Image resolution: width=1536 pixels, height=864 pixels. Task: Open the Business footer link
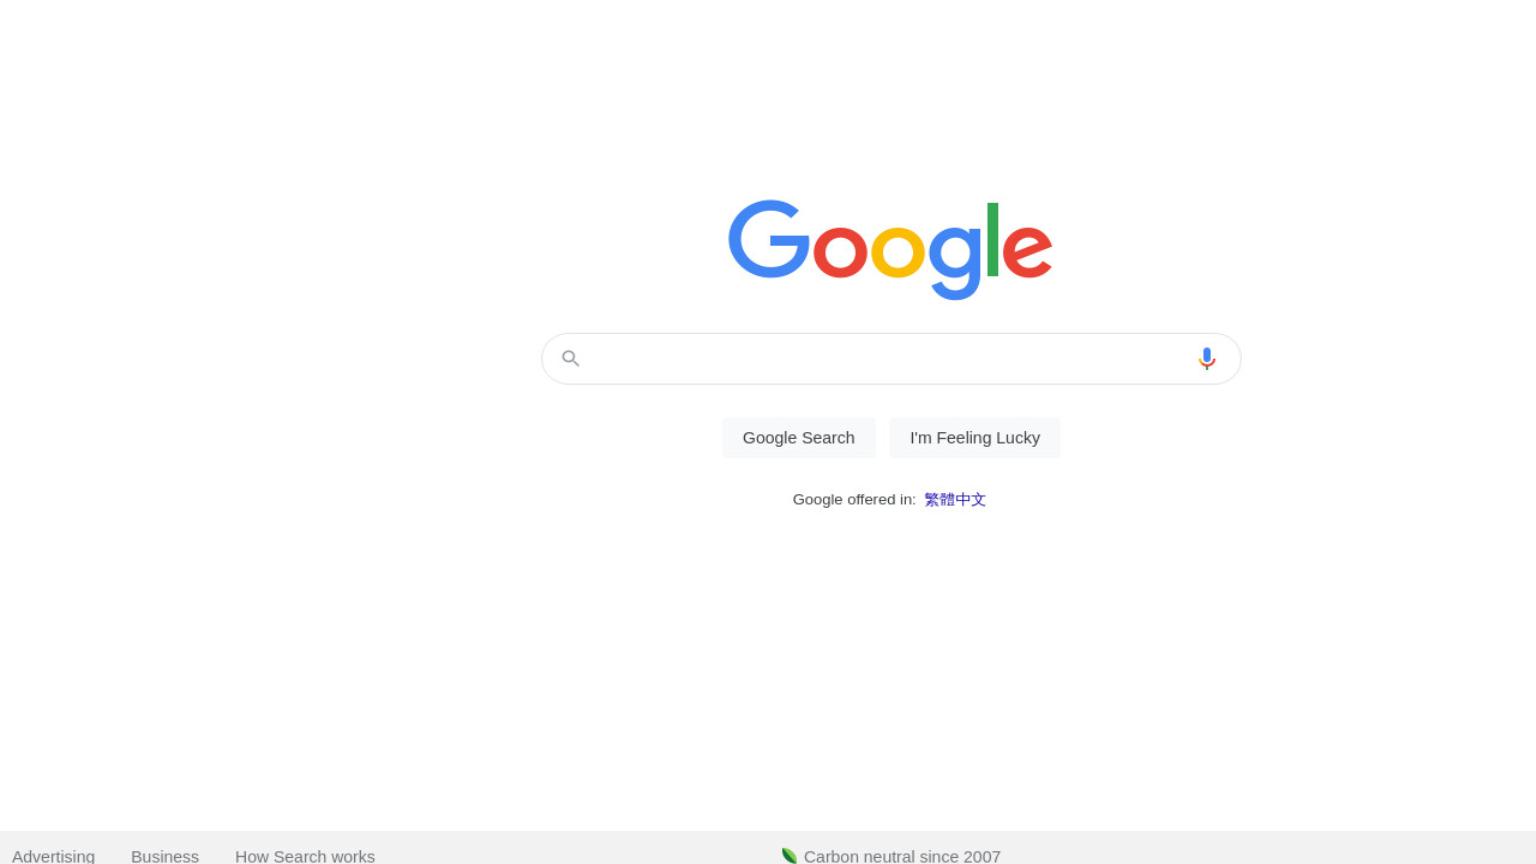coord(165,856)
